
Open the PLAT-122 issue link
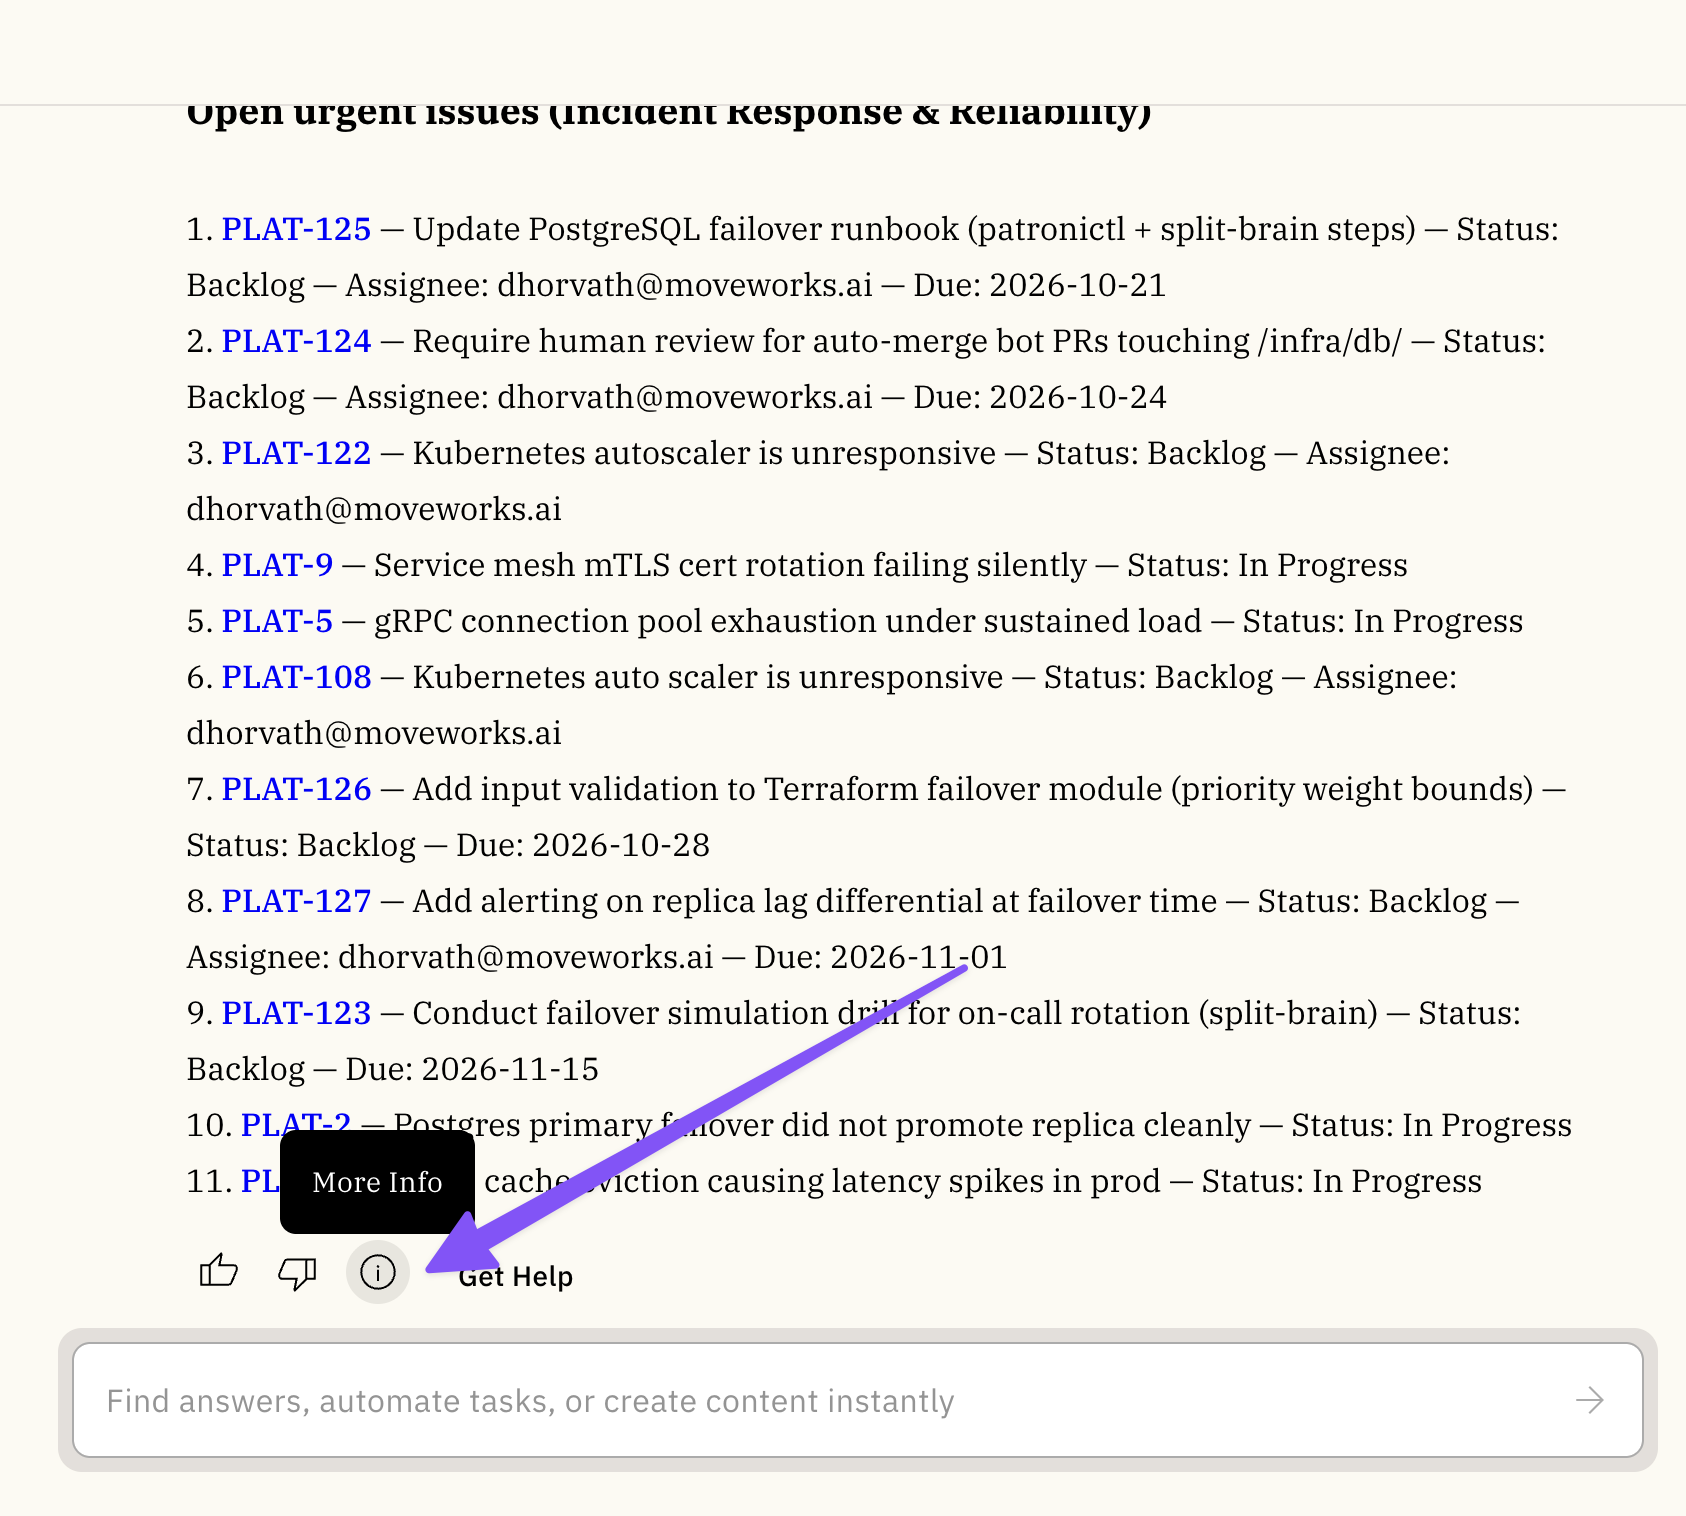point(296,453)
